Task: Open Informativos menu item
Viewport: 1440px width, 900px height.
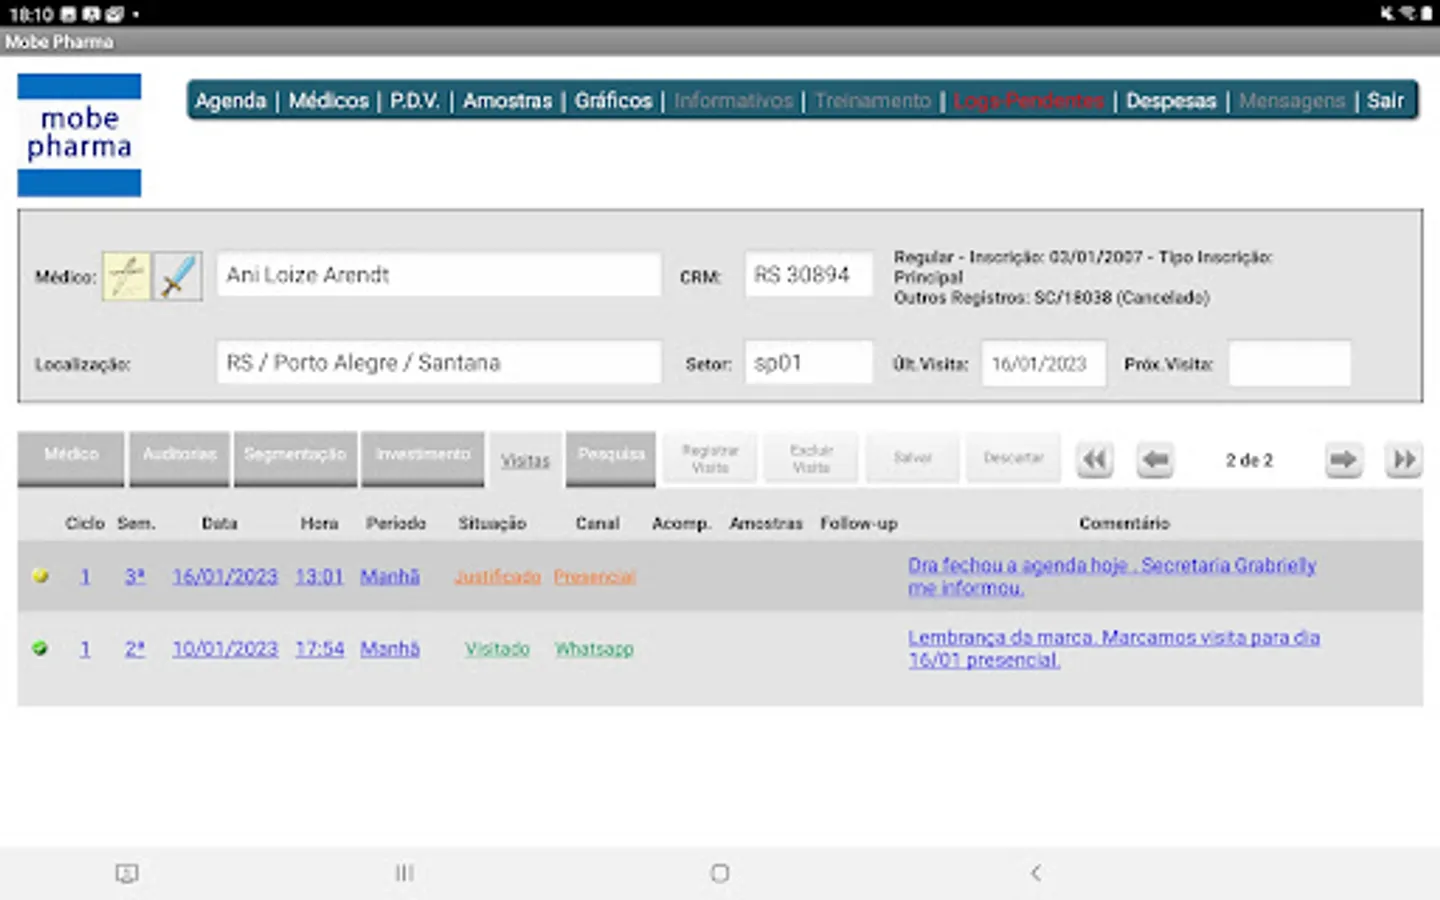Action: (x=733, y=101)
